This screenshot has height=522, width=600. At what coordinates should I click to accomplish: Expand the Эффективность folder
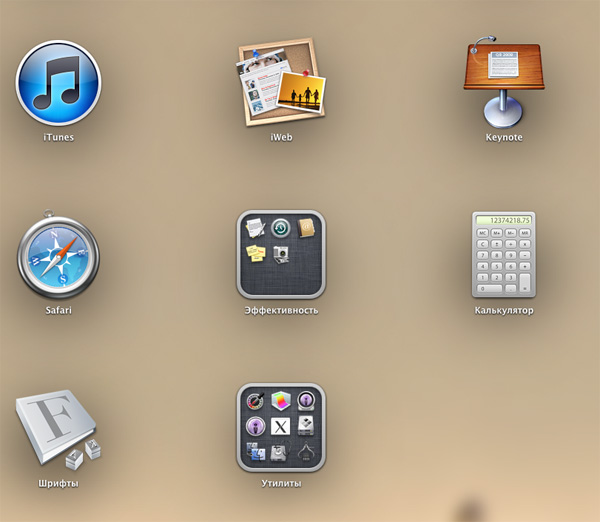(281, 254)
